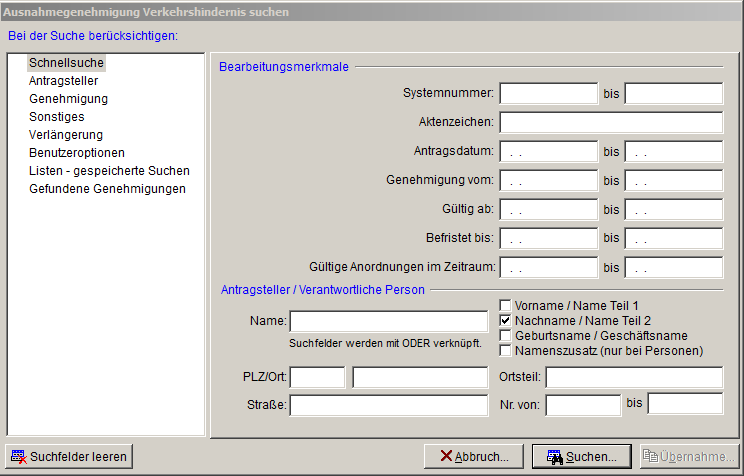Select Verlängerung category
The image size is (744, 476).
(x=66, y=135)
